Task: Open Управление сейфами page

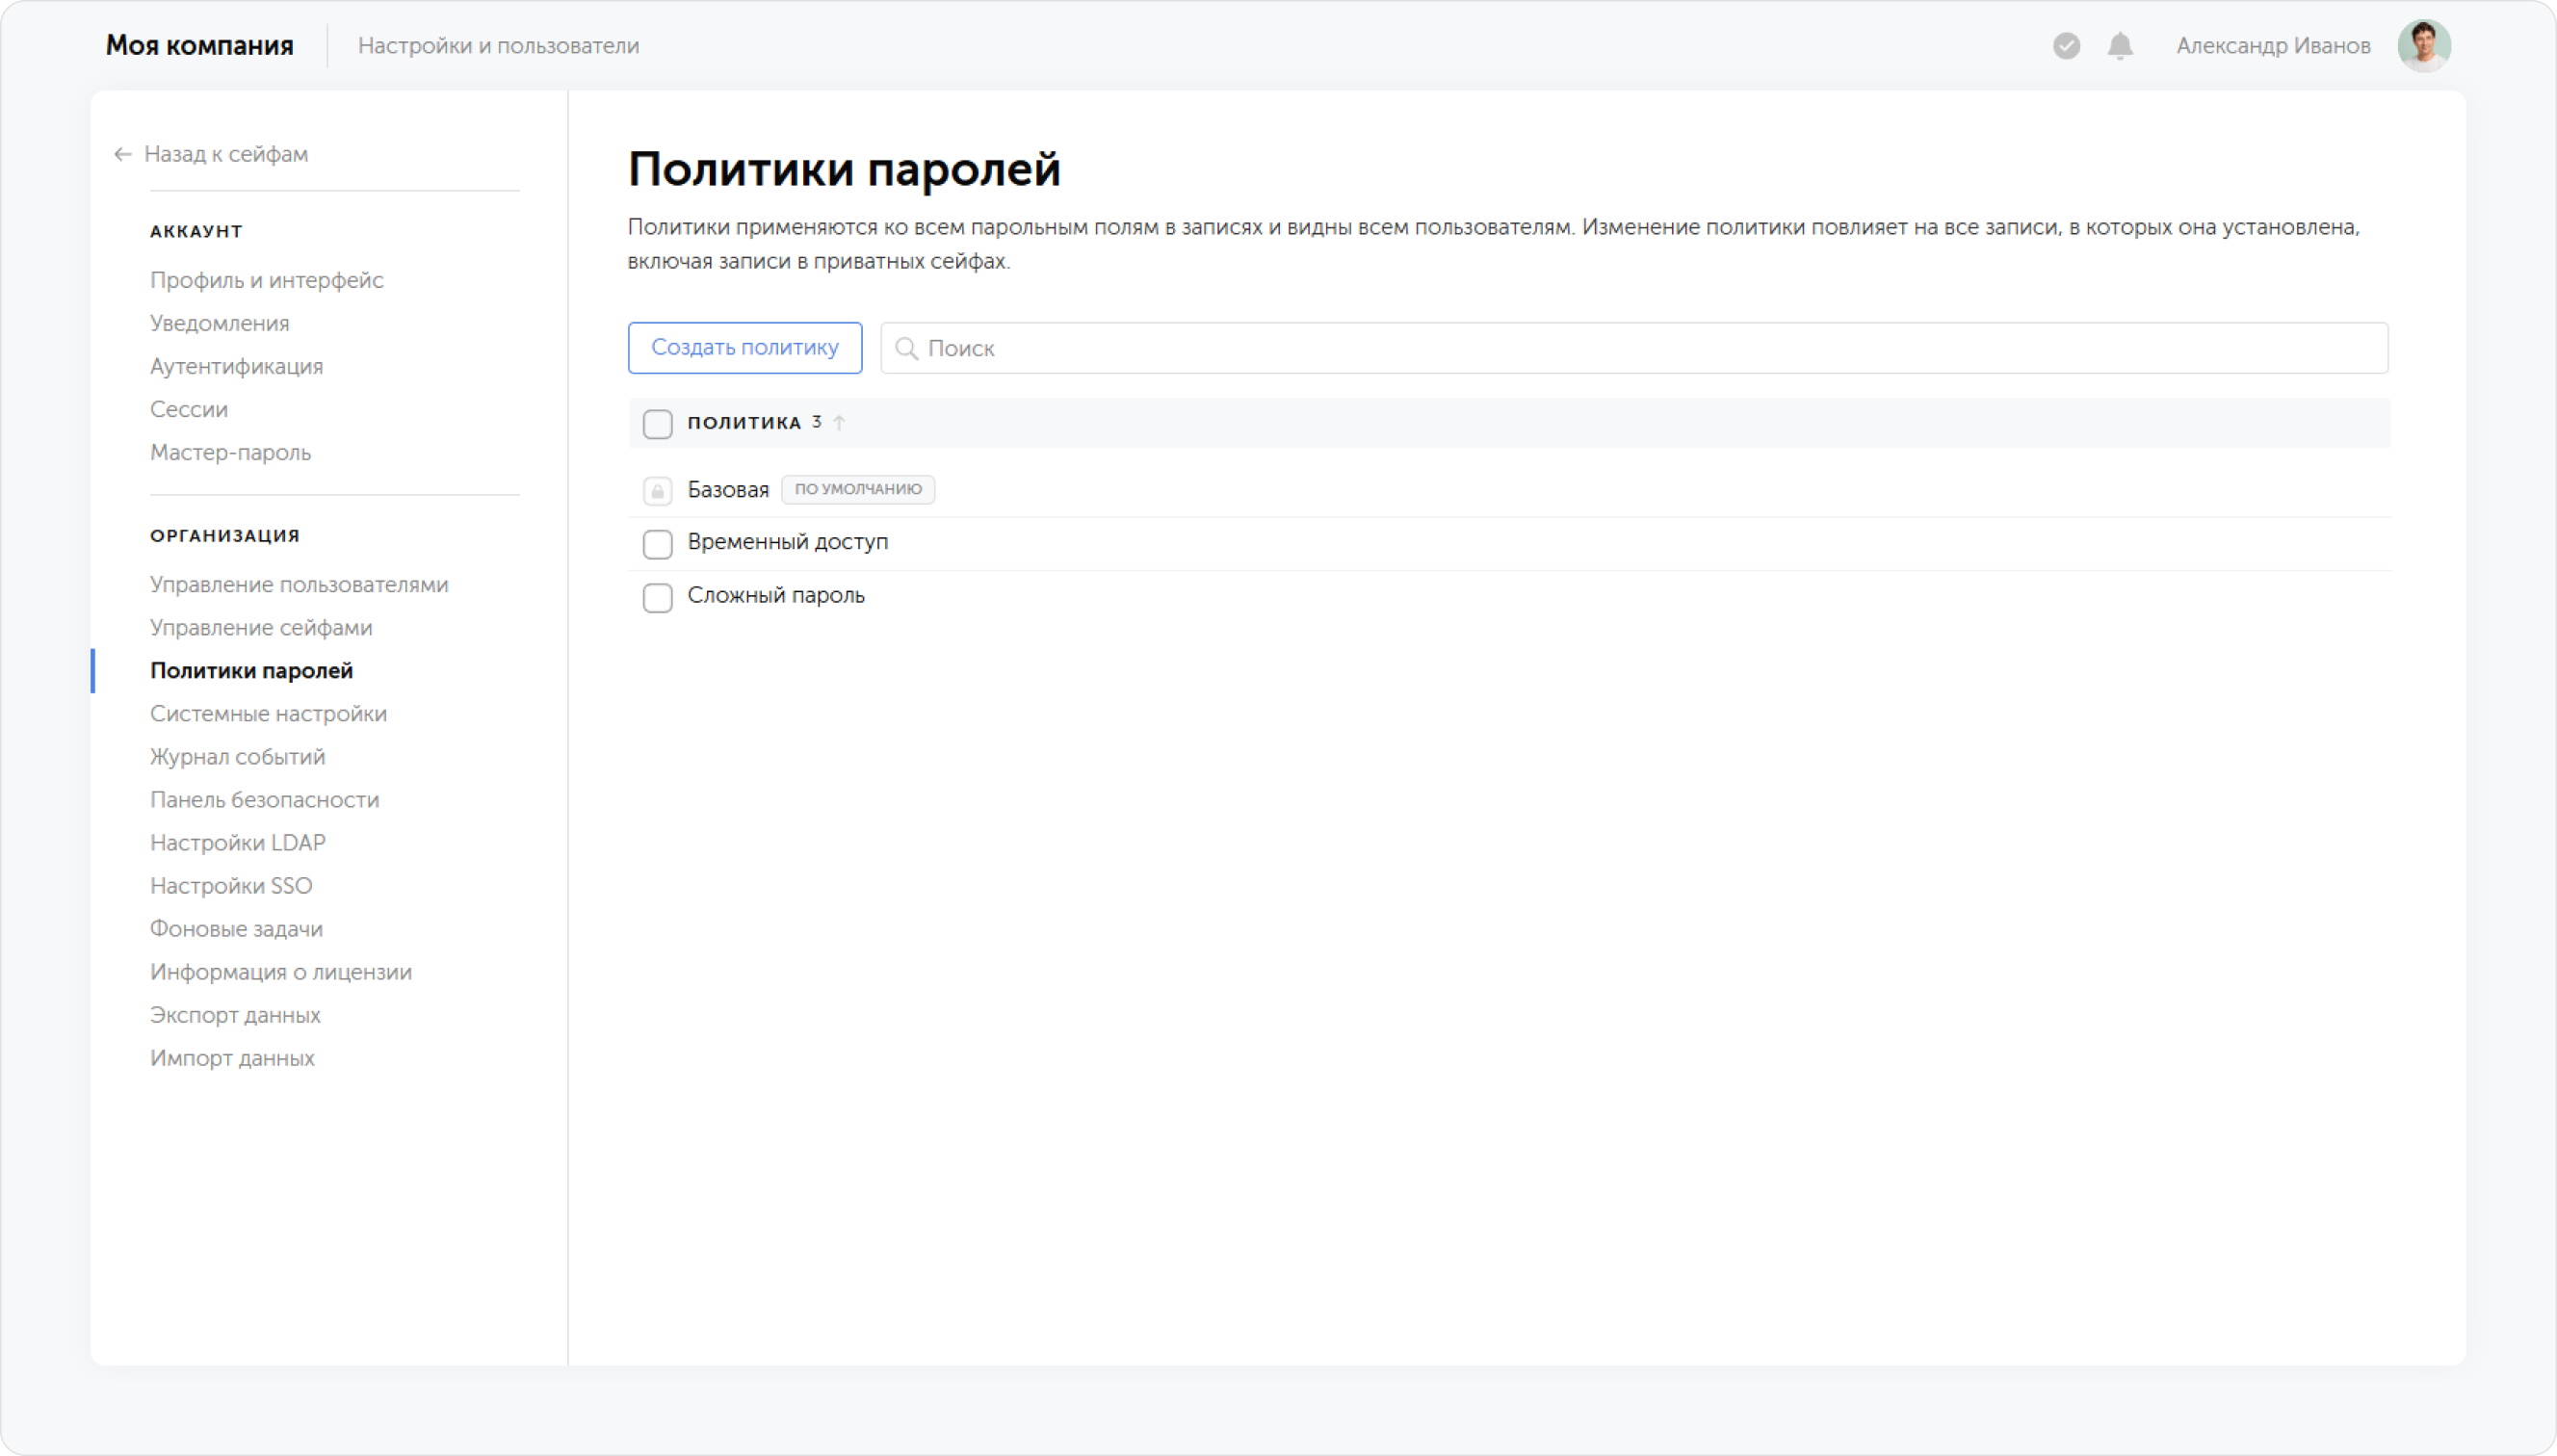Action: pyautogui.click(x=261, y=627)
